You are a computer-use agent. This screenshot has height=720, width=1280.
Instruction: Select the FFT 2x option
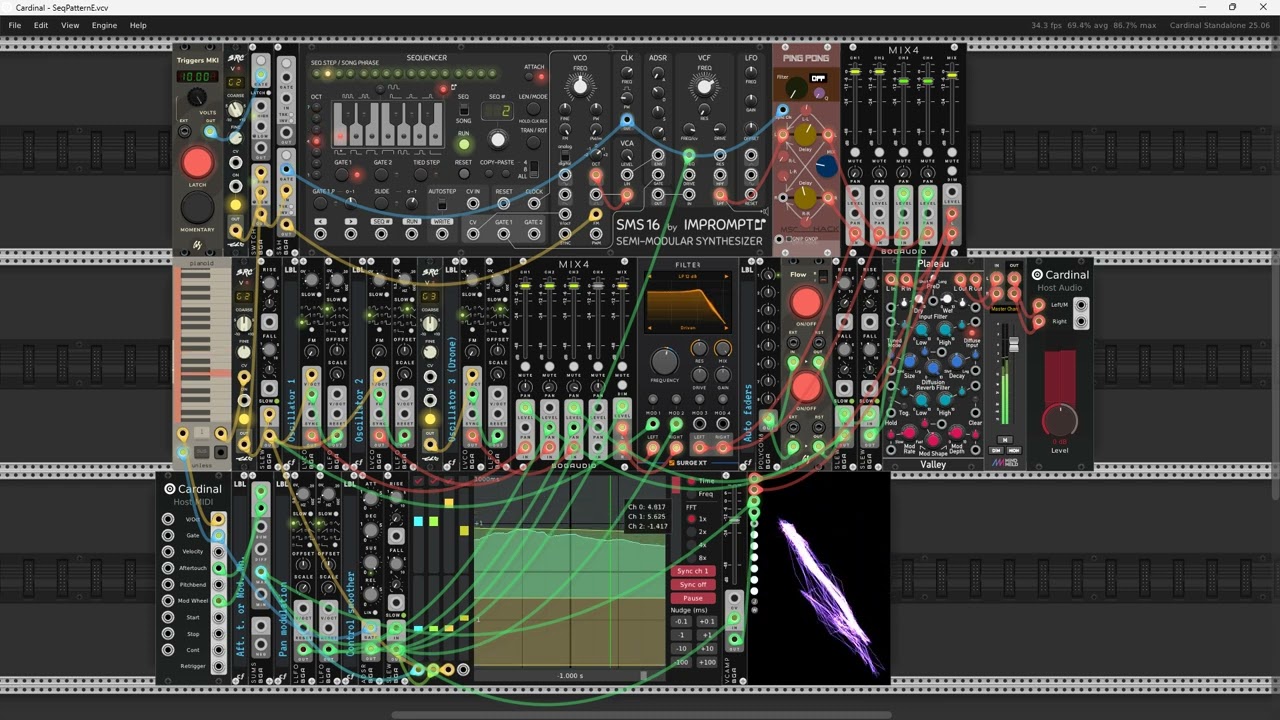(x=691, y=532)
